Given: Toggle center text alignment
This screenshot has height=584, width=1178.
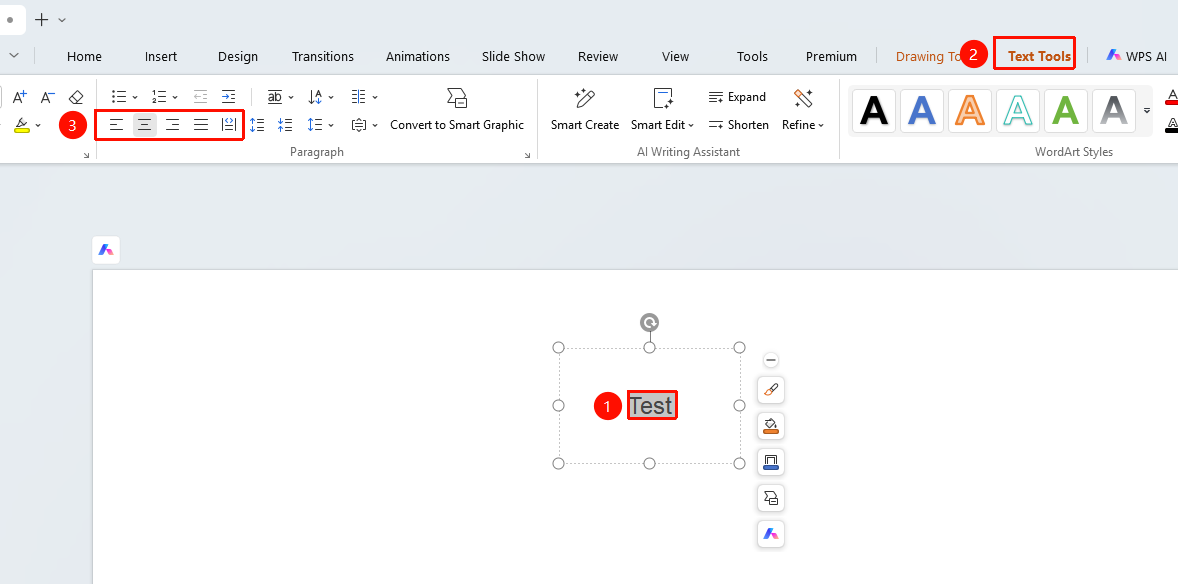Looking at the screenshot, I should coord(144,125).
